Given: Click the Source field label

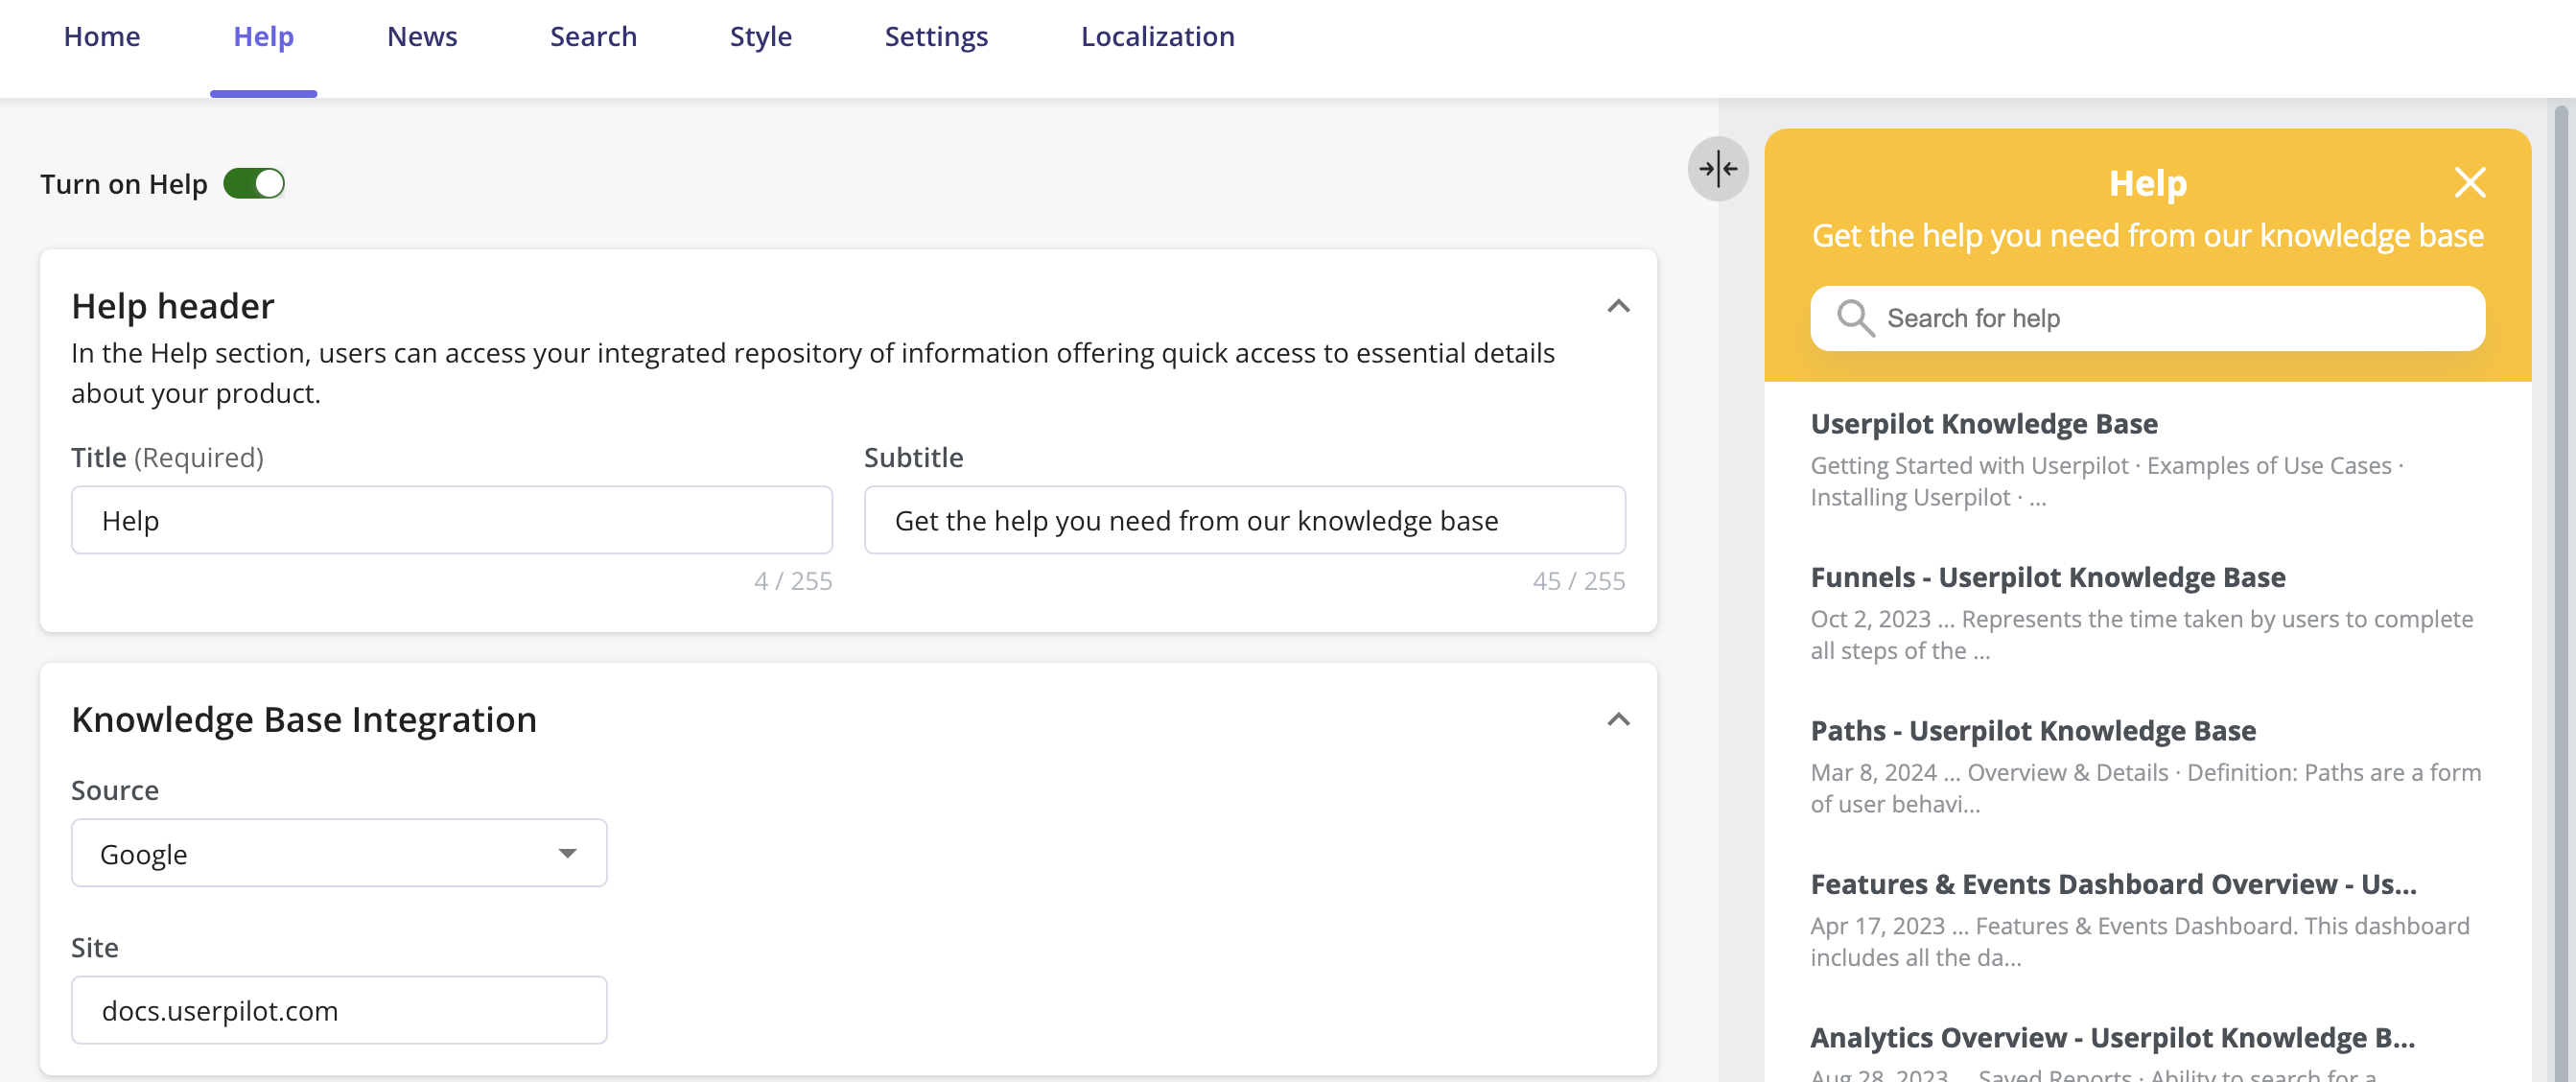Looking at the screenshot, I should [x=115, y=790].
